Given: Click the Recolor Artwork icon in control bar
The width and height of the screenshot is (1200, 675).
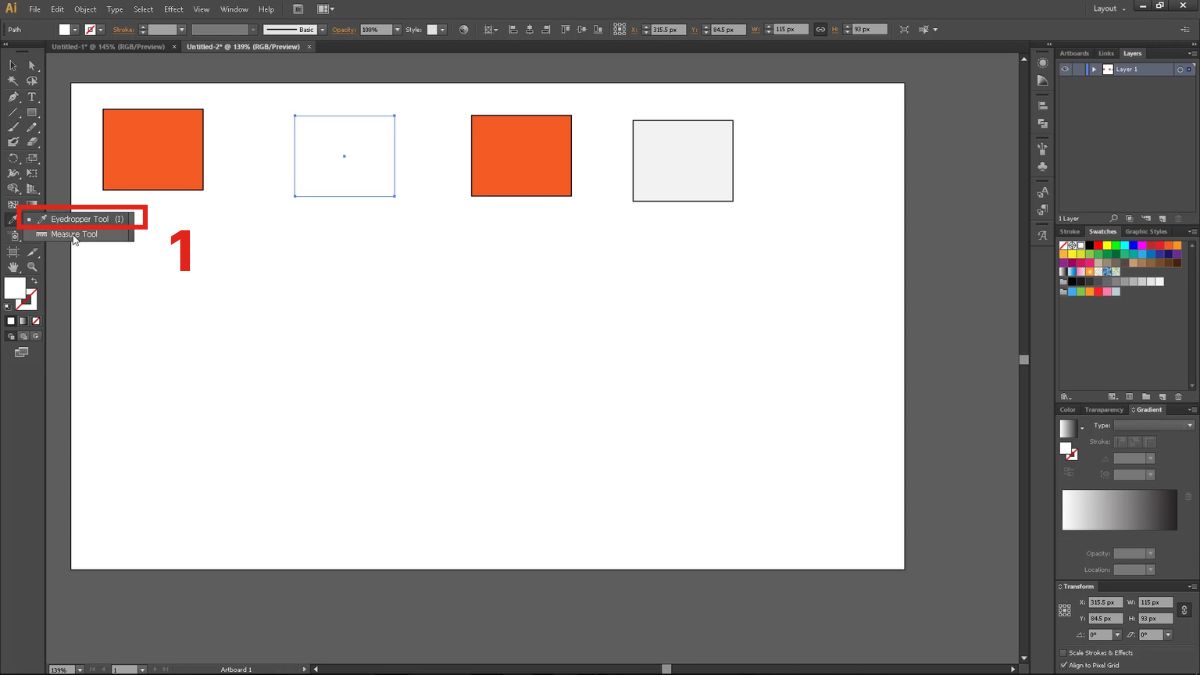Looking at the screenshot, I should coord(463,30).
